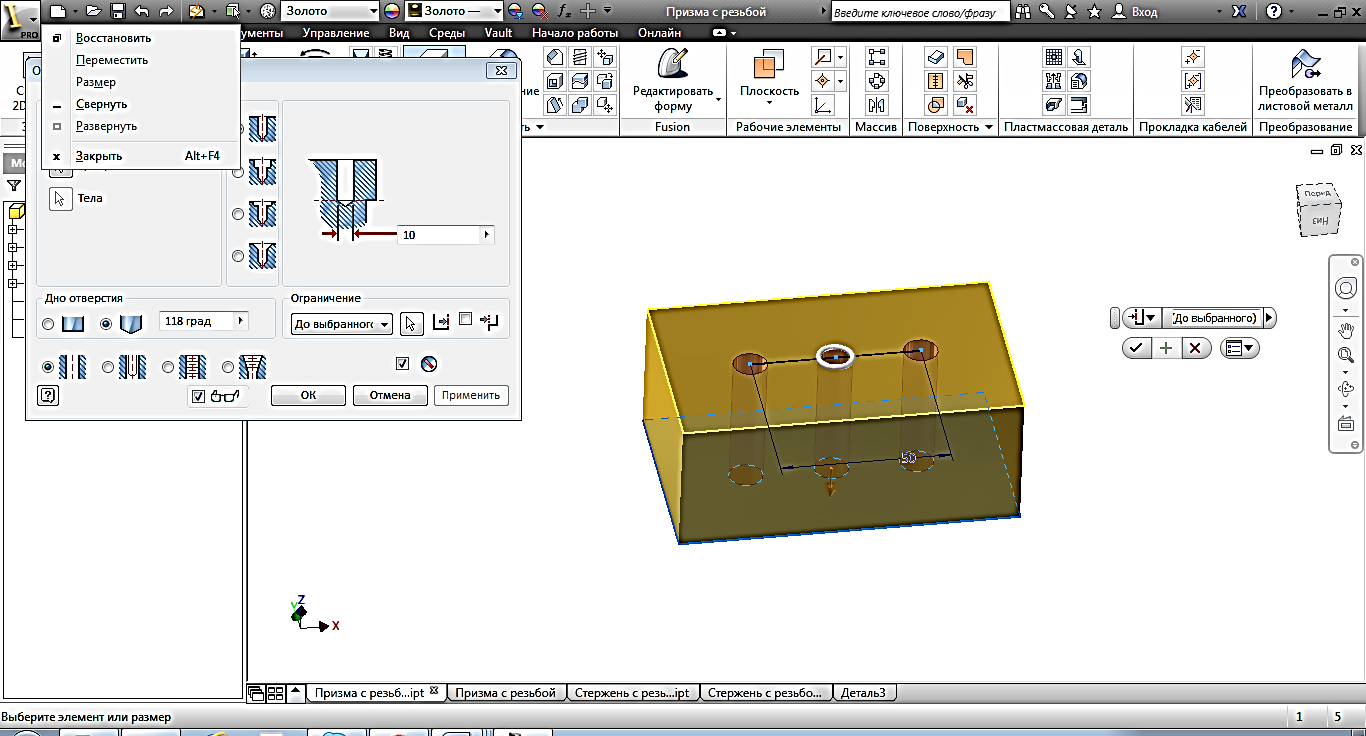Activate the orbit tool in navigation bar
Viewport: 1366px width, 736px height.
click(1346, 388)
